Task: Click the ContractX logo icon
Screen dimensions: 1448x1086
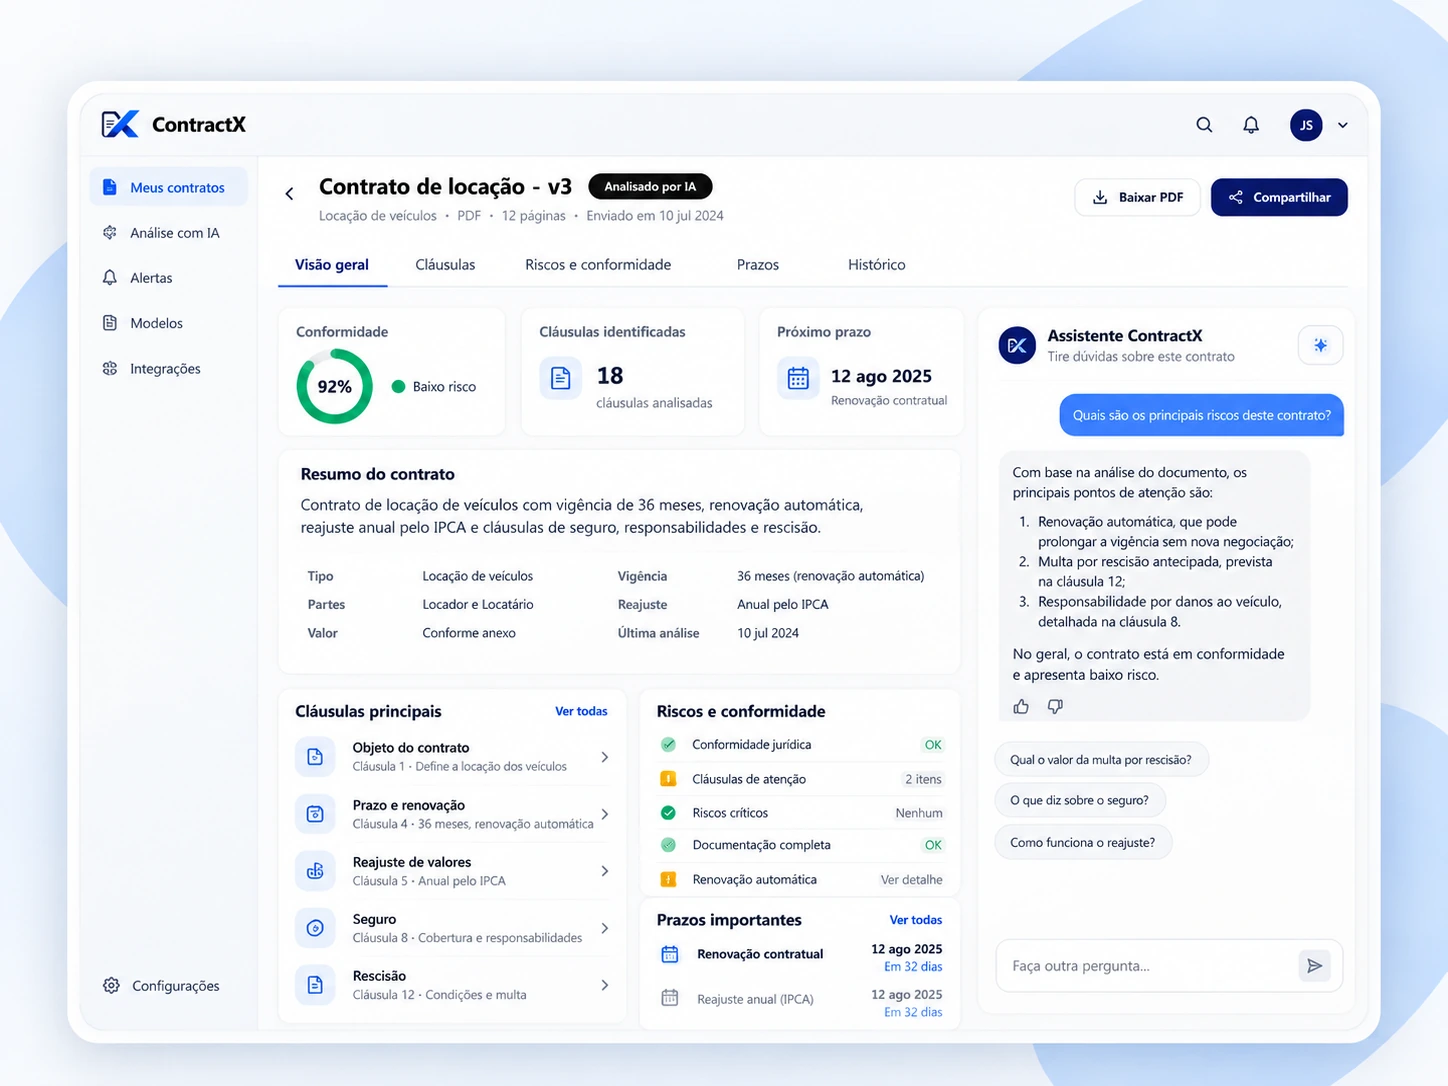Action: tap(120, 124)
